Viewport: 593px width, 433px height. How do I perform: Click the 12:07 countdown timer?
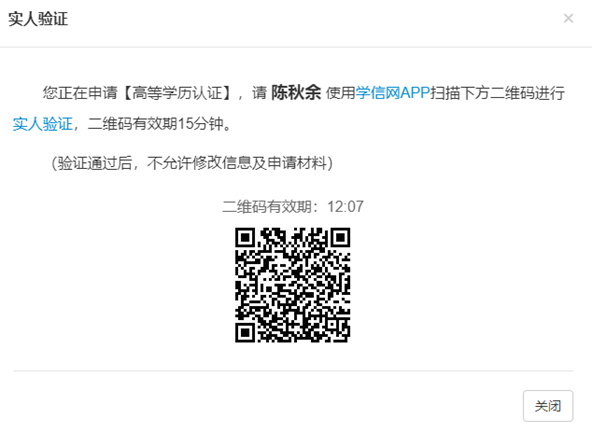[x=345, y=206]
